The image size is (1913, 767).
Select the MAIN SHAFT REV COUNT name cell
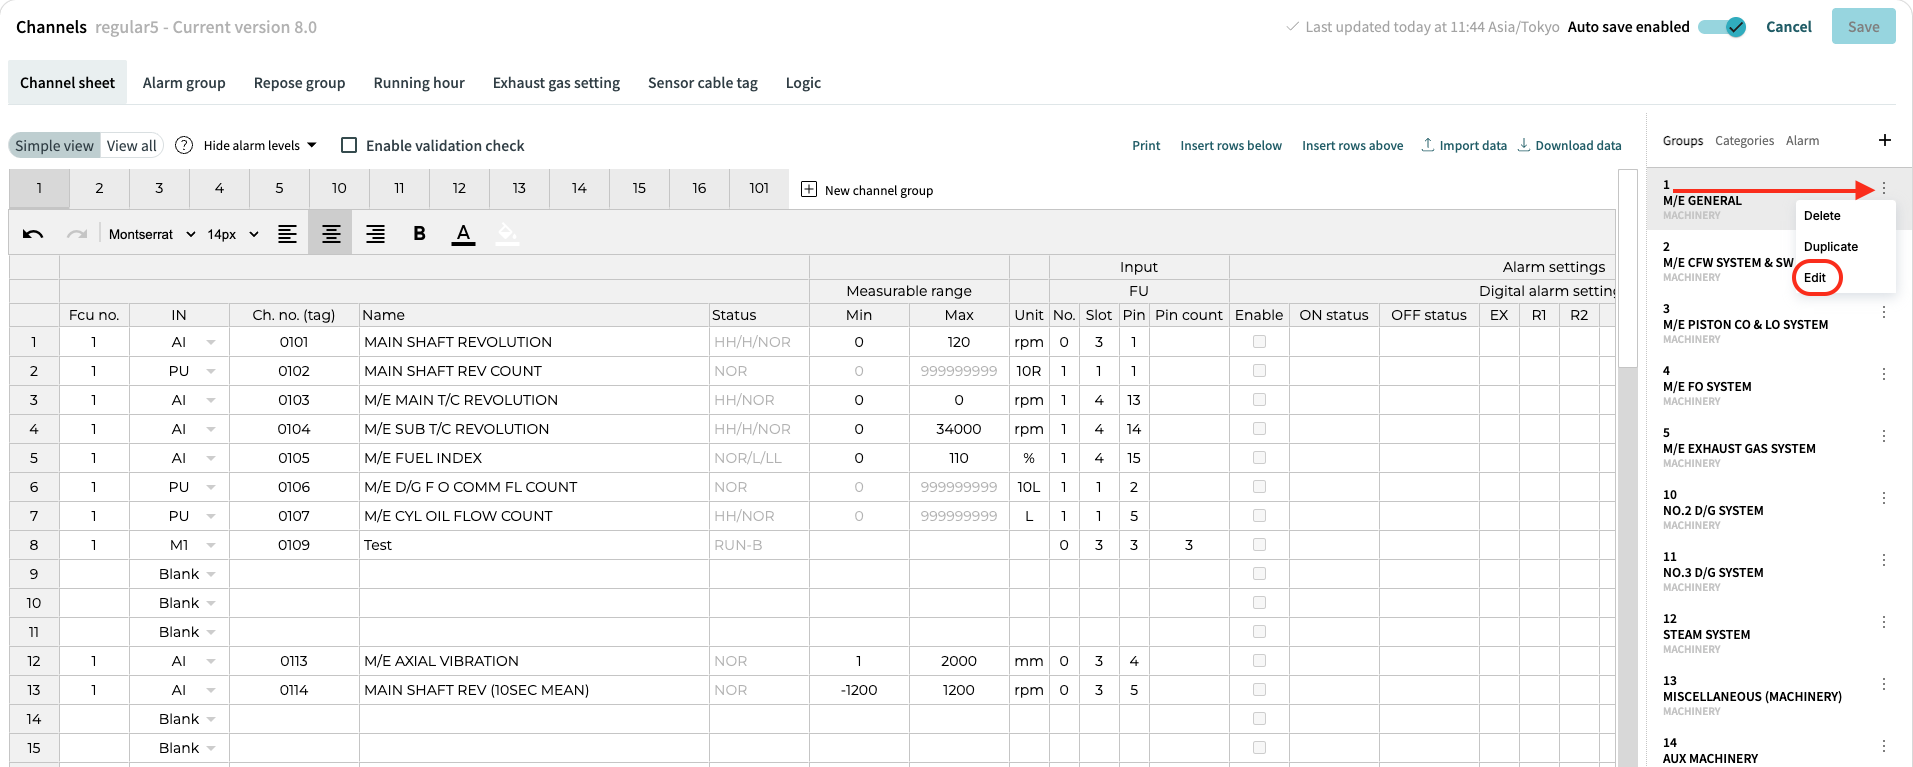(x=534, y=371)
